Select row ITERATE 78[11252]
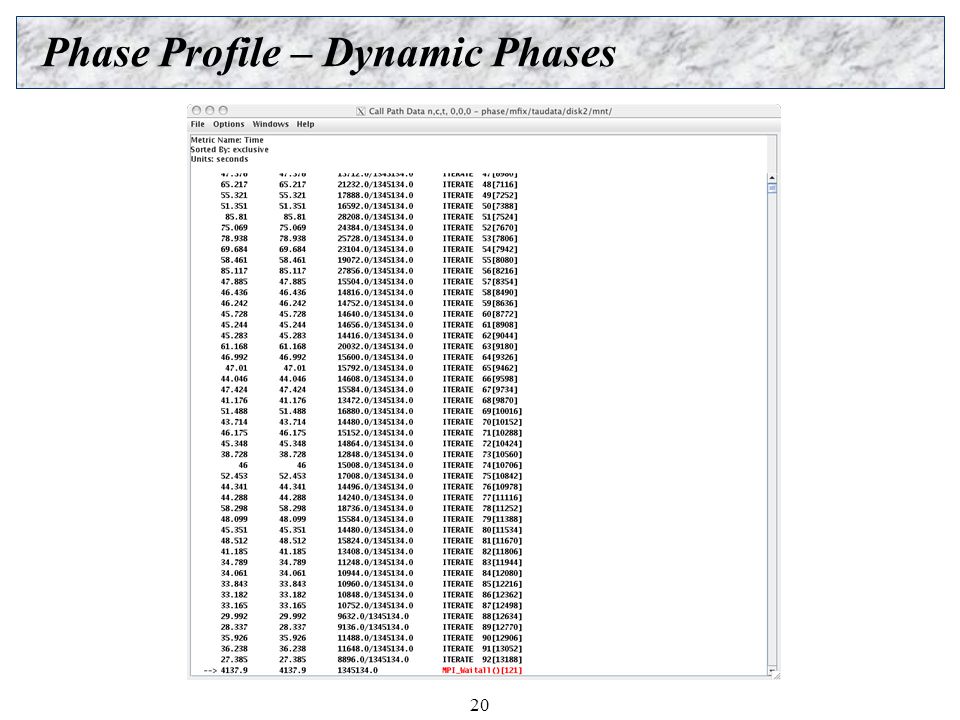960x720 pixels. click(x=371, y=508)
